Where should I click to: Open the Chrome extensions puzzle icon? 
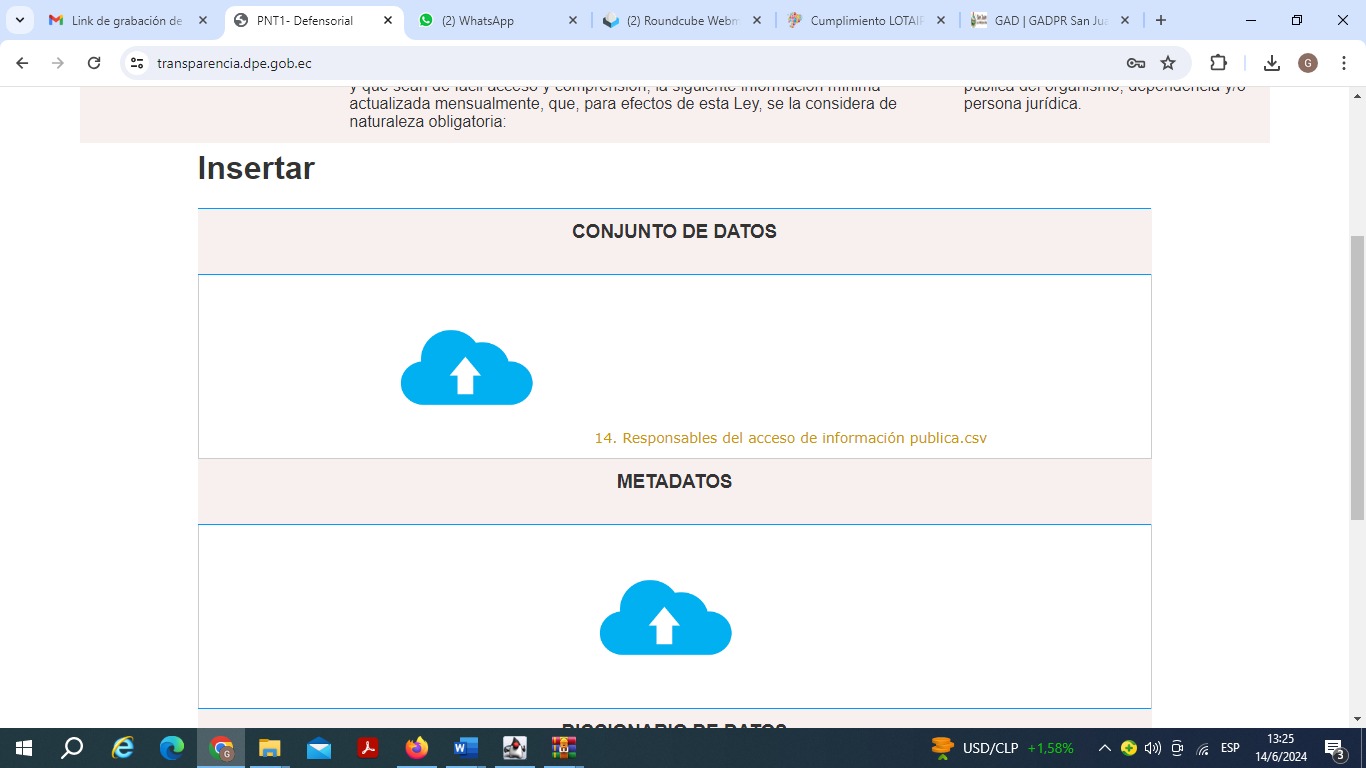click(1218, 63)
